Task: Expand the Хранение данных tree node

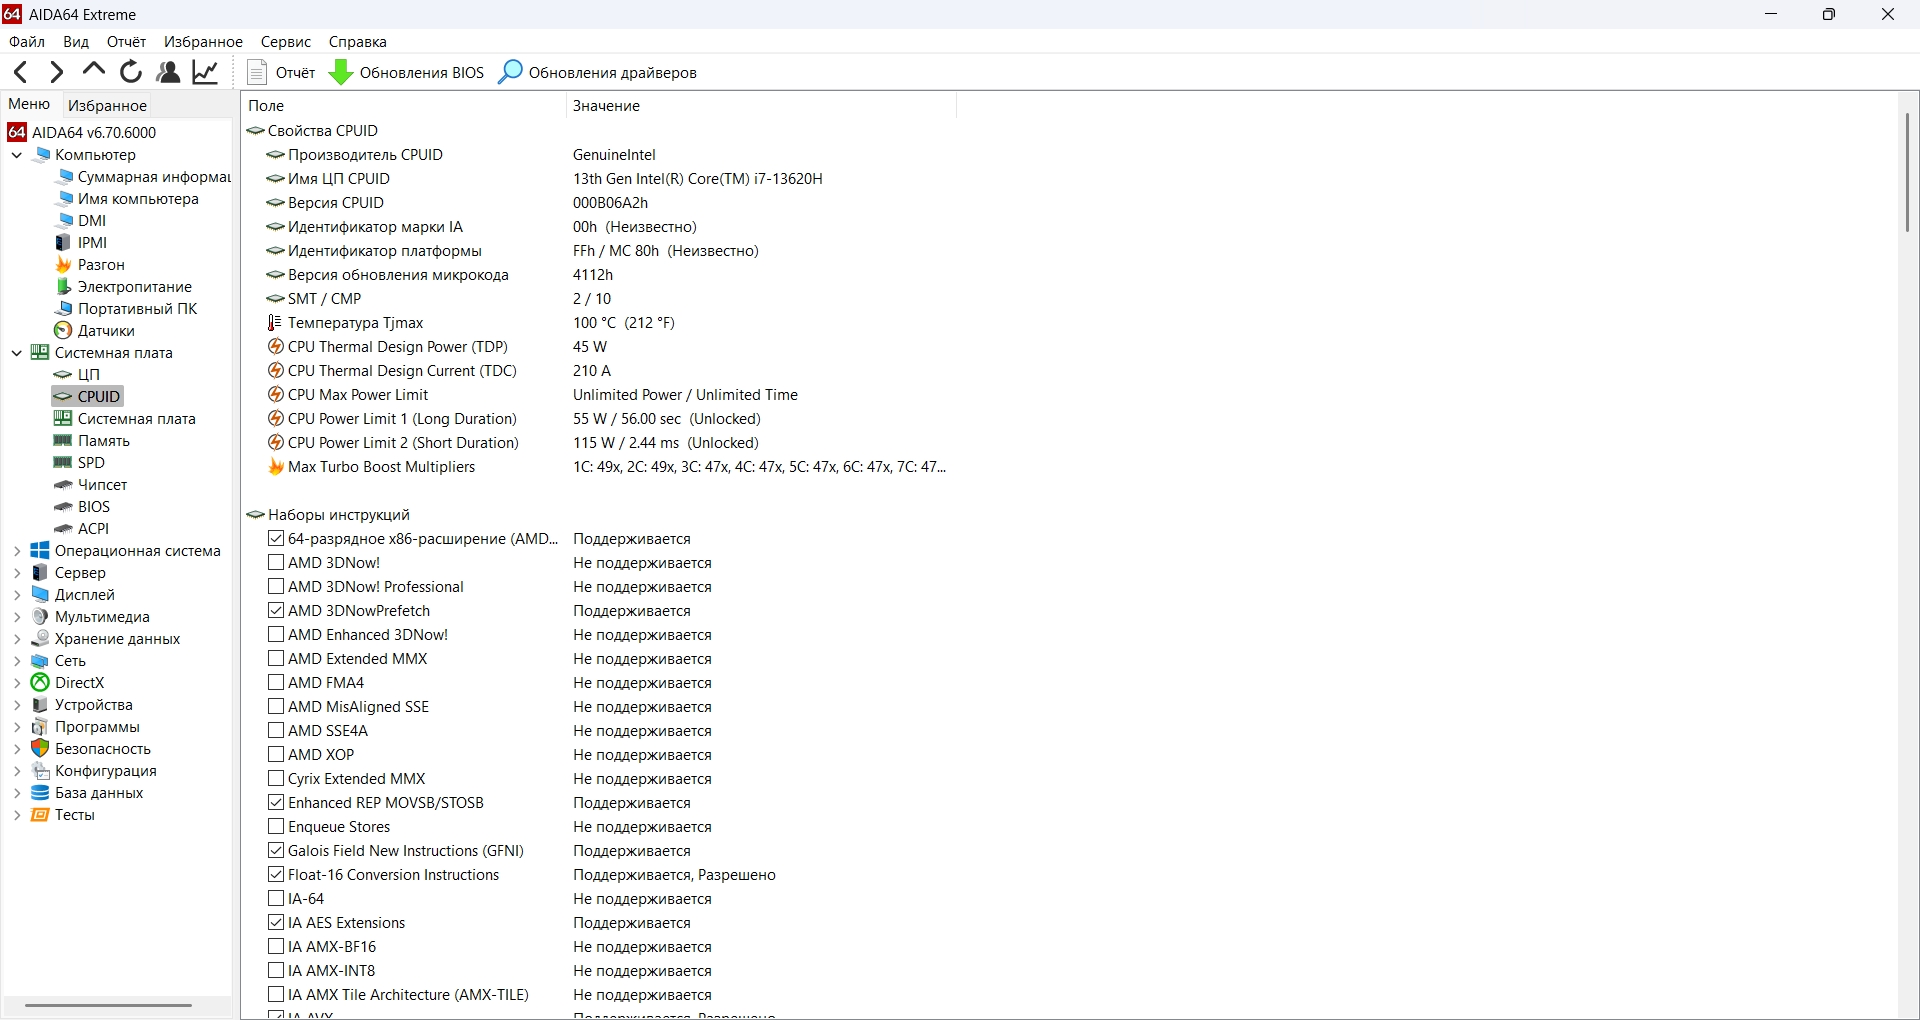Action: (x=17, y=639)
